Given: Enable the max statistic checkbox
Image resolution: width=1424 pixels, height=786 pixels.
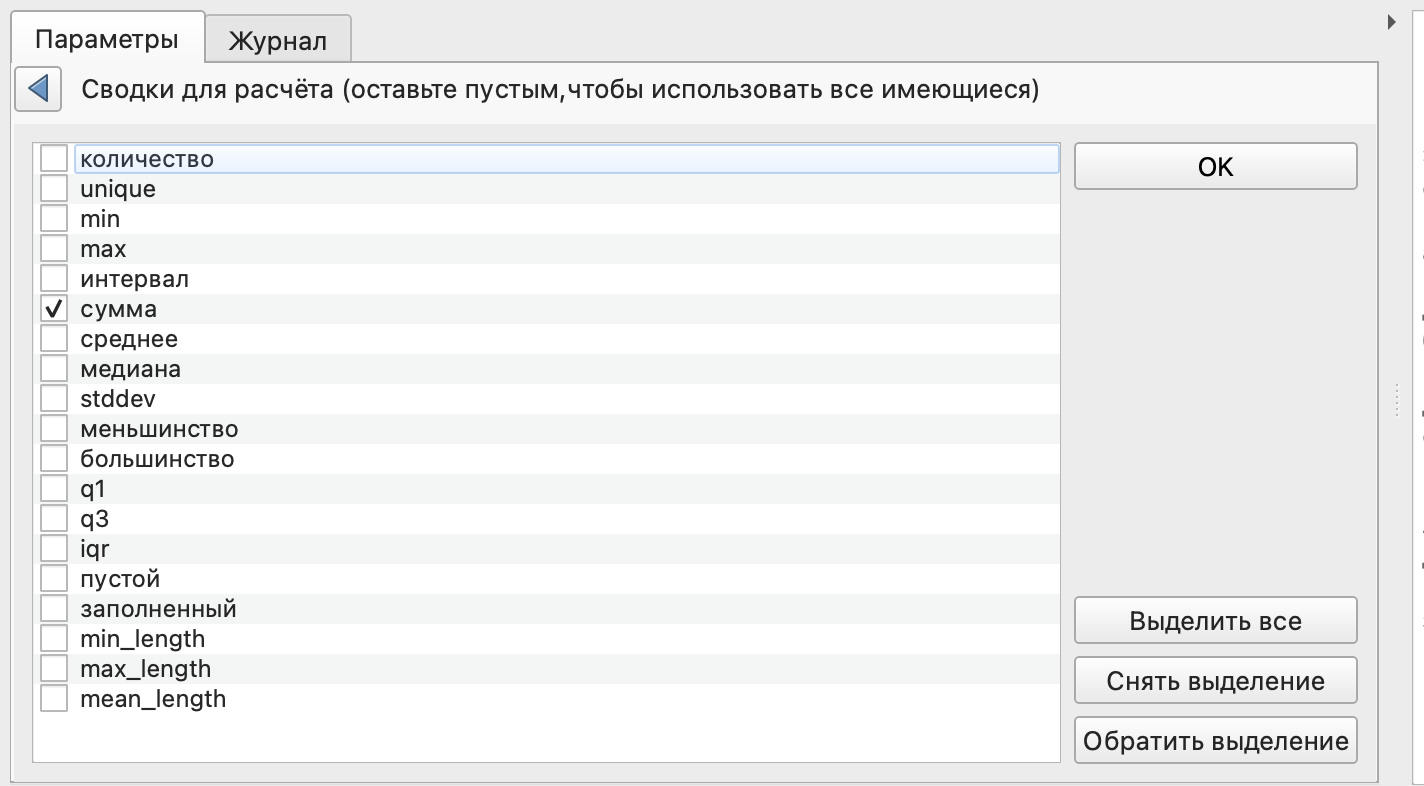Looking at the screenshot, I should pos(54,249).
